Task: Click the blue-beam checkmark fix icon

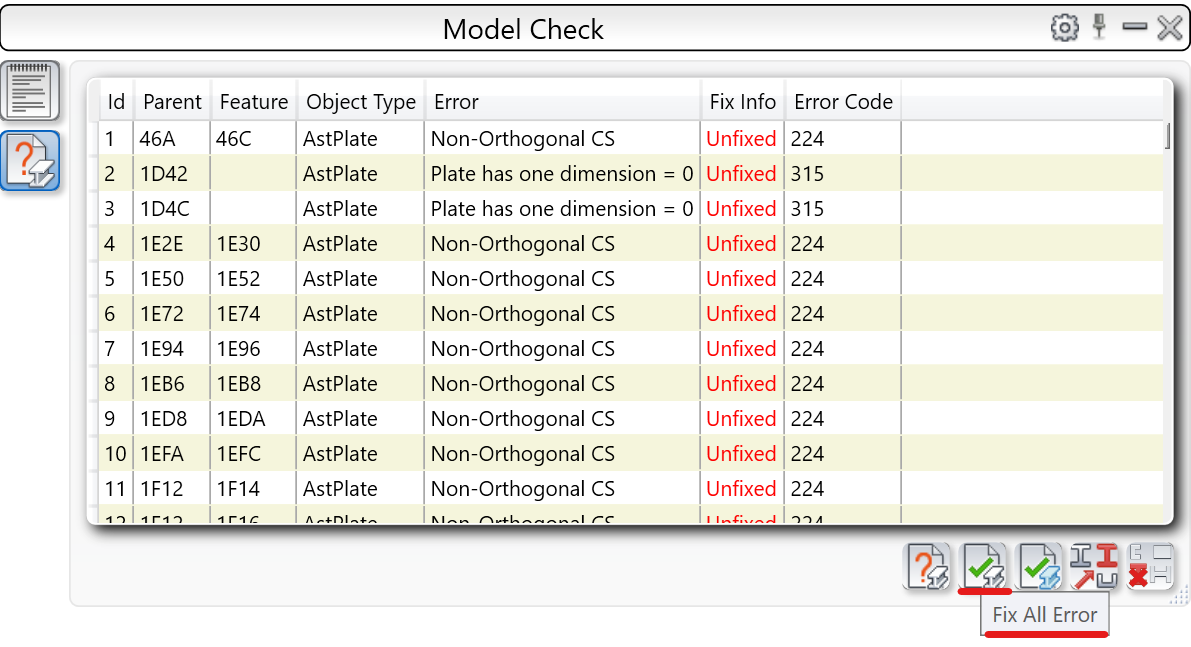Action: [x=1040, y=567]
